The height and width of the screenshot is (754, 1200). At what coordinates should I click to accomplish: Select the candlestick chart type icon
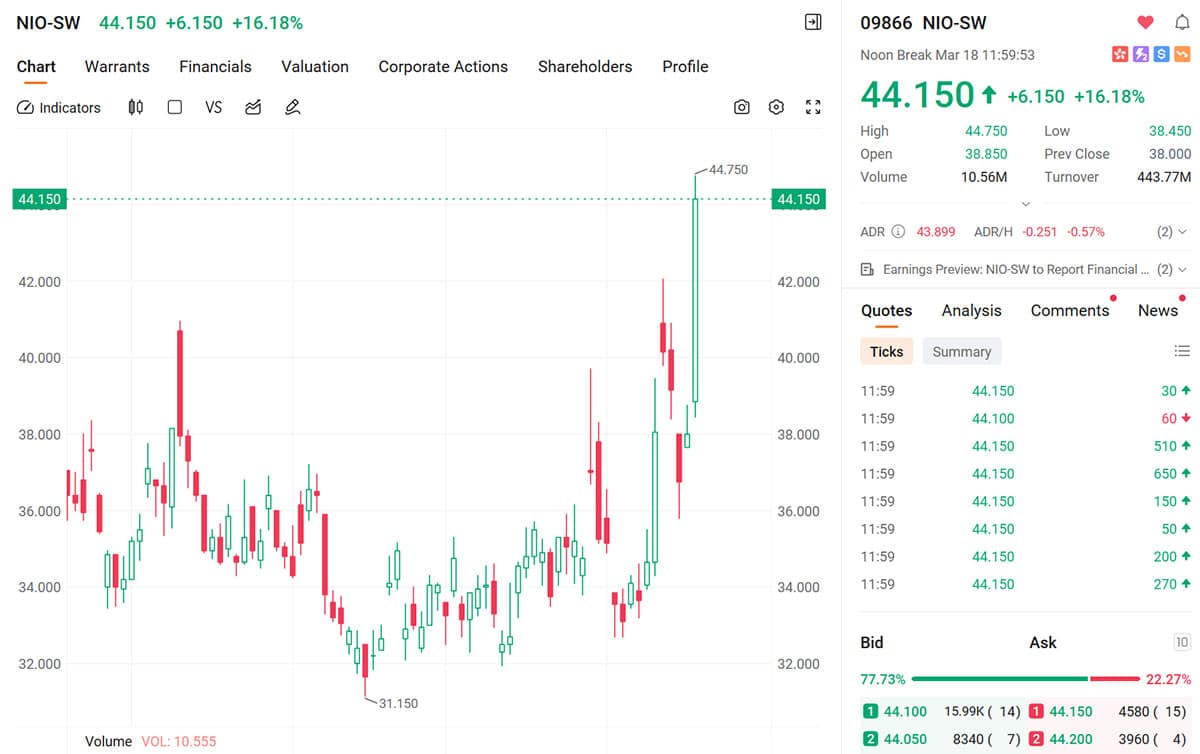tap(136, 107)
